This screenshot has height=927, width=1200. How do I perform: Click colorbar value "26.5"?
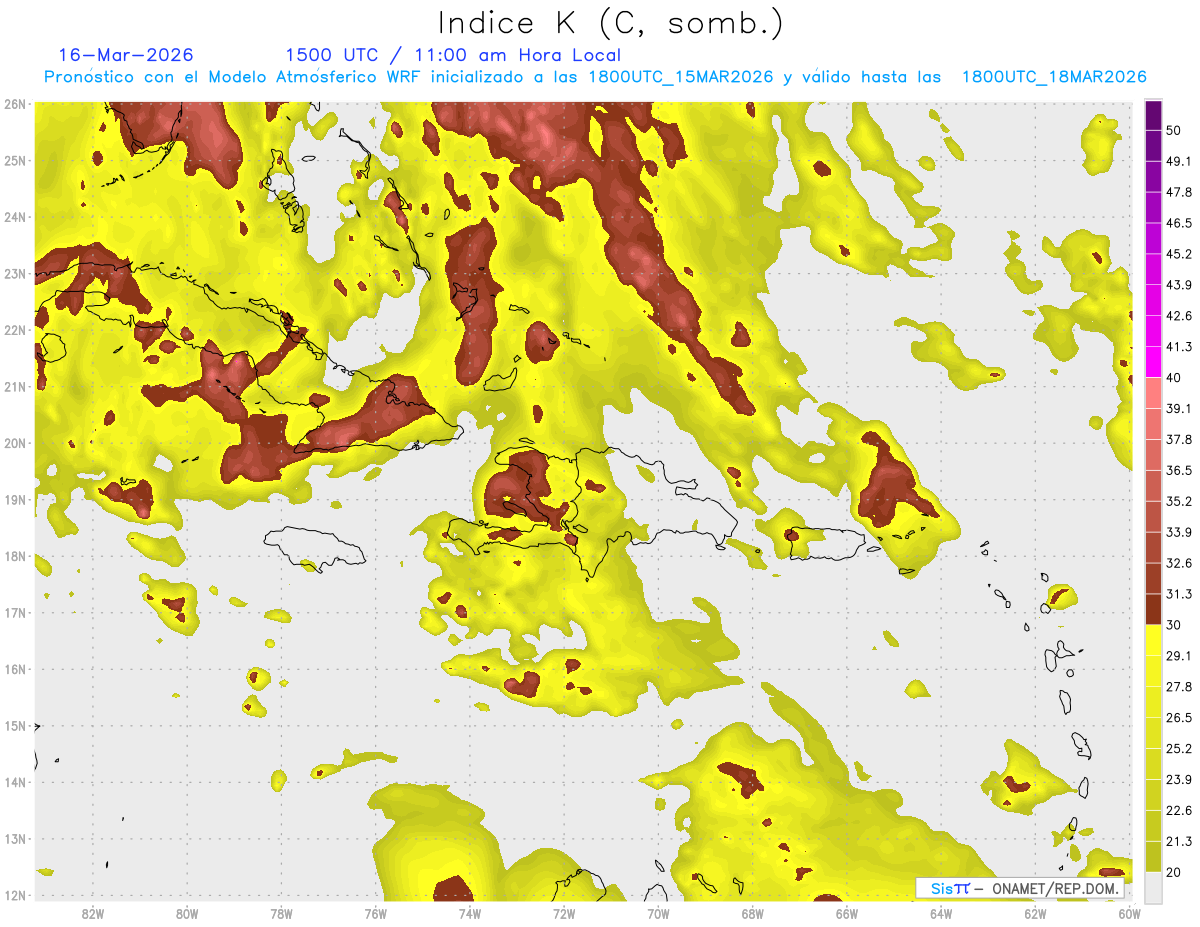tap(1178, 718)
